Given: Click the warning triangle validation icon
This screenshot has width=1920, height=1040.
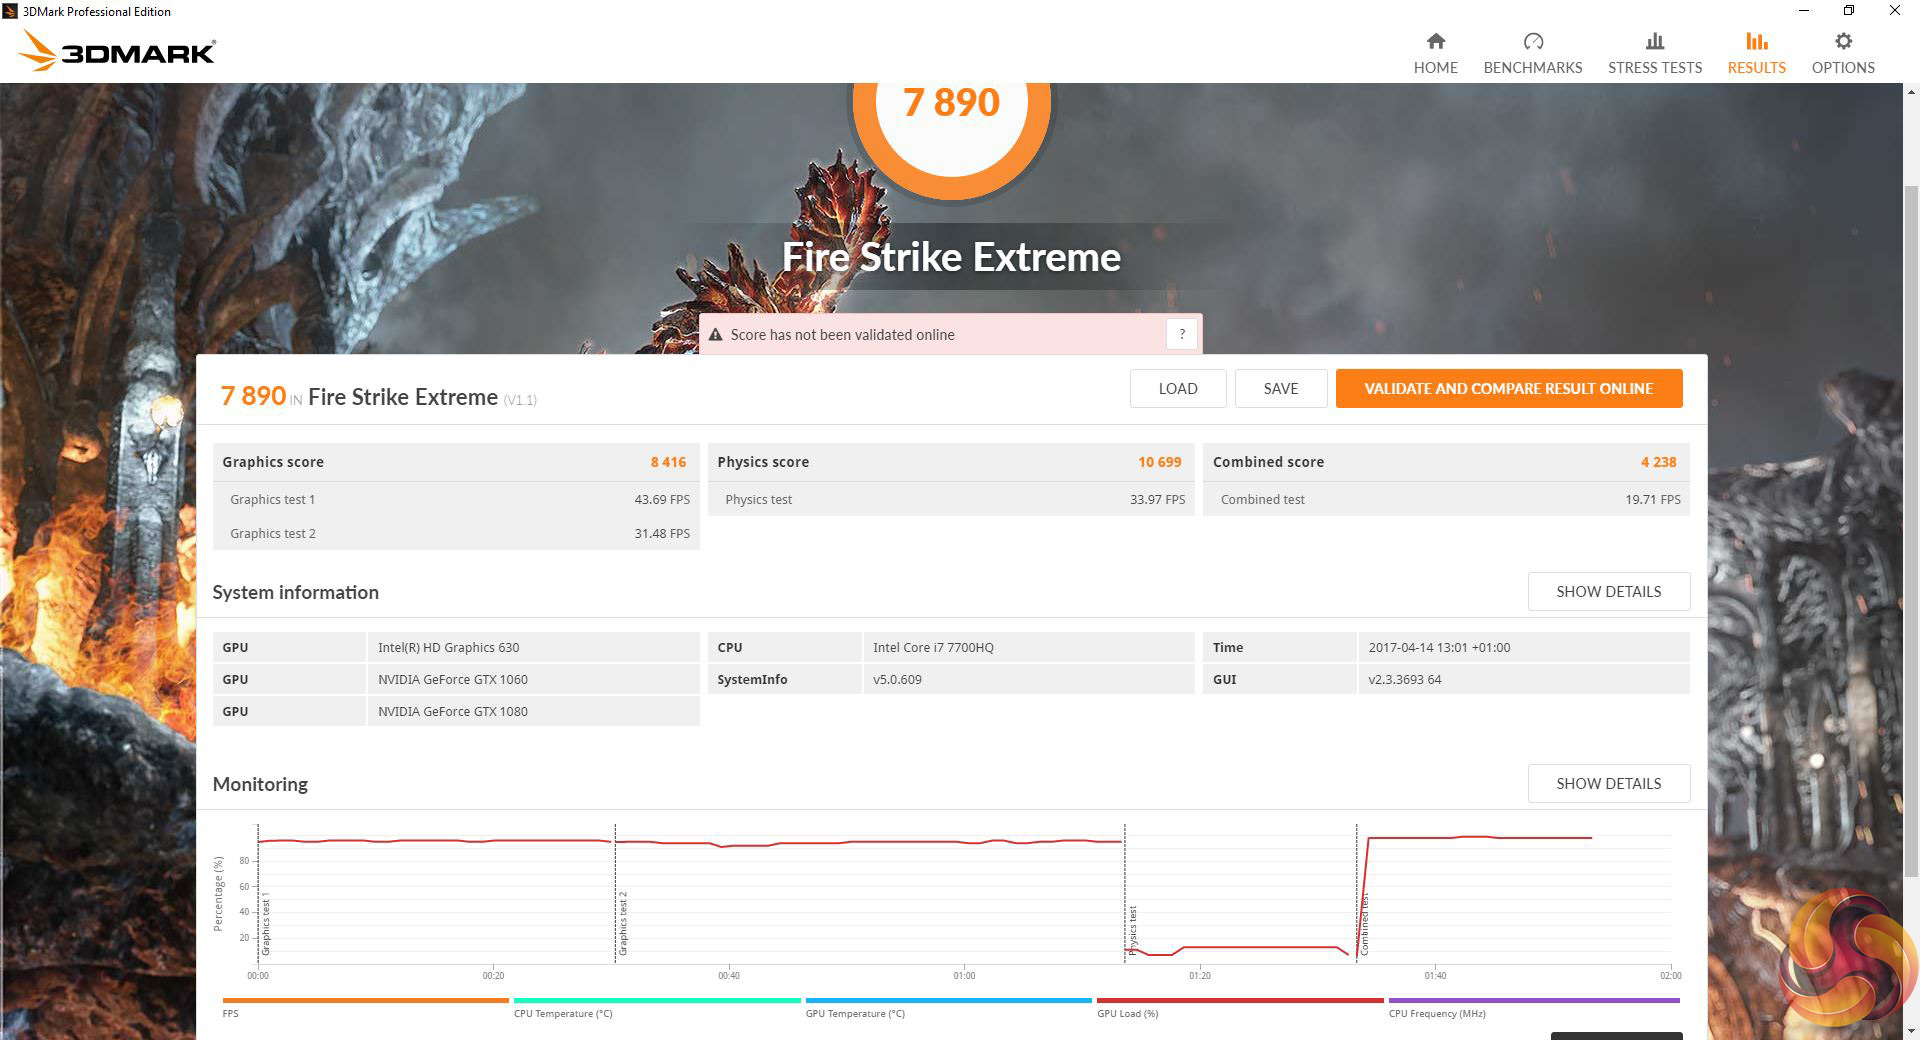Looking at the screenshot, I should click(x=715, y=335).
